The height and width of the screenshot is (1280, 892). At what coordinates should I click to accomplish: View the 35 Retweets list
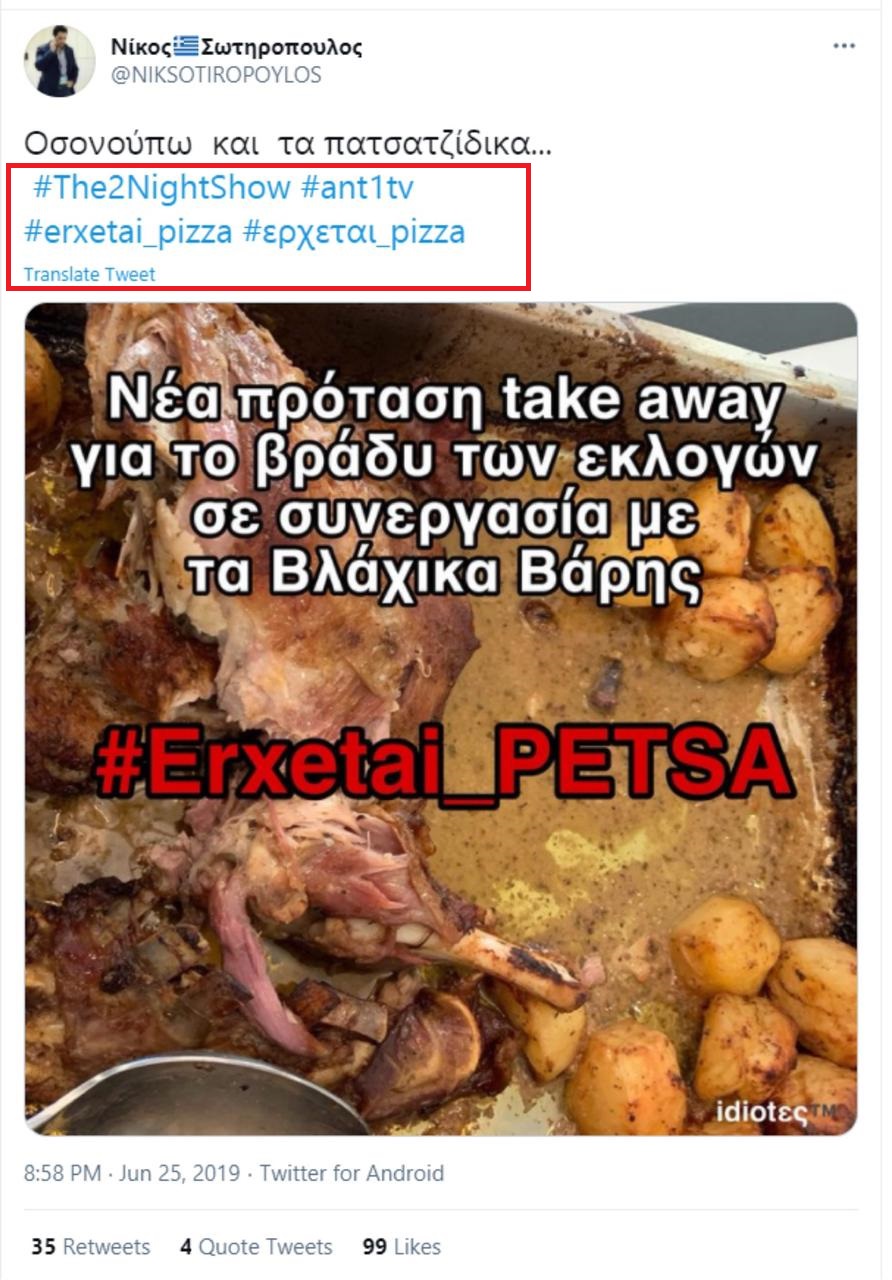(x=90, y=1247)
